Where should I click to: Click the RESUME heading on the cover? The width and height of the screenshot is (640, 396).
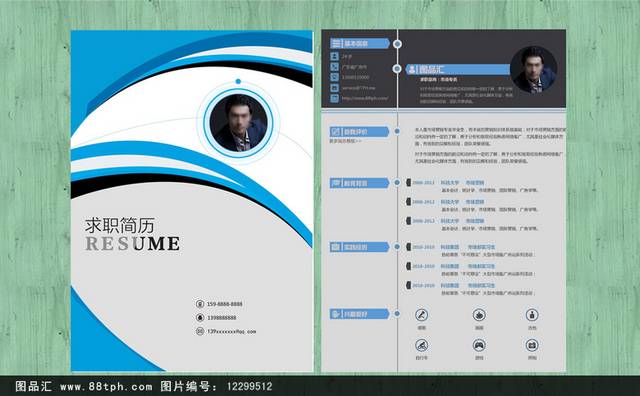click(133, 244)
